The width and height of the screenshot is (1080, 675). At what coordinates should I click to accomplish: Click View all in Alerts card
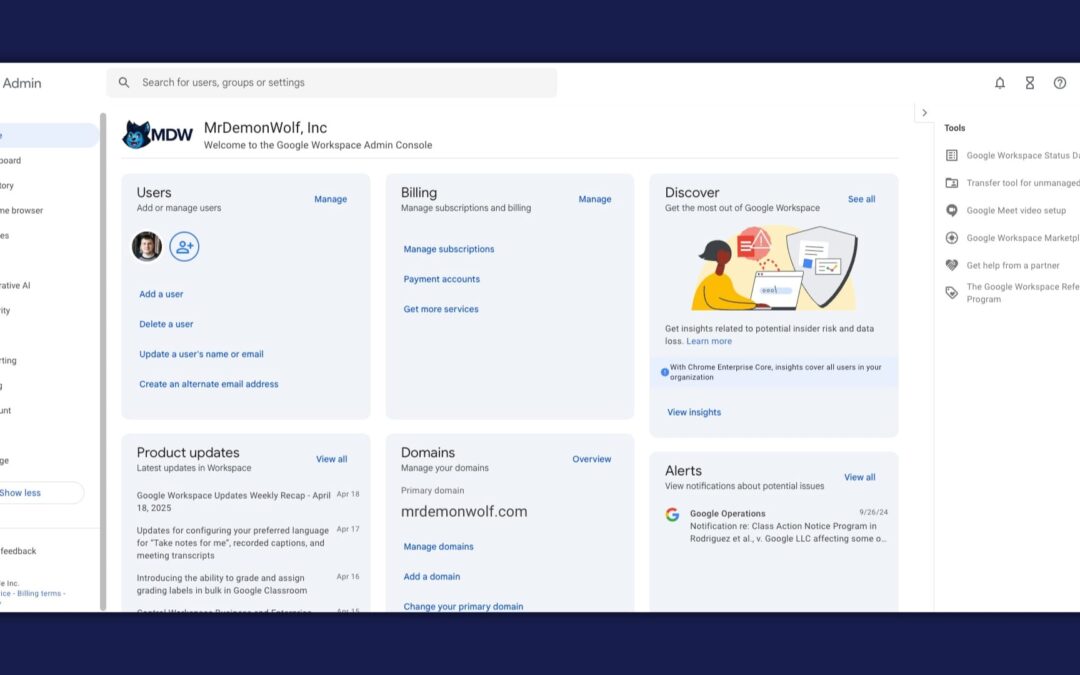click(x=860, y=477)
